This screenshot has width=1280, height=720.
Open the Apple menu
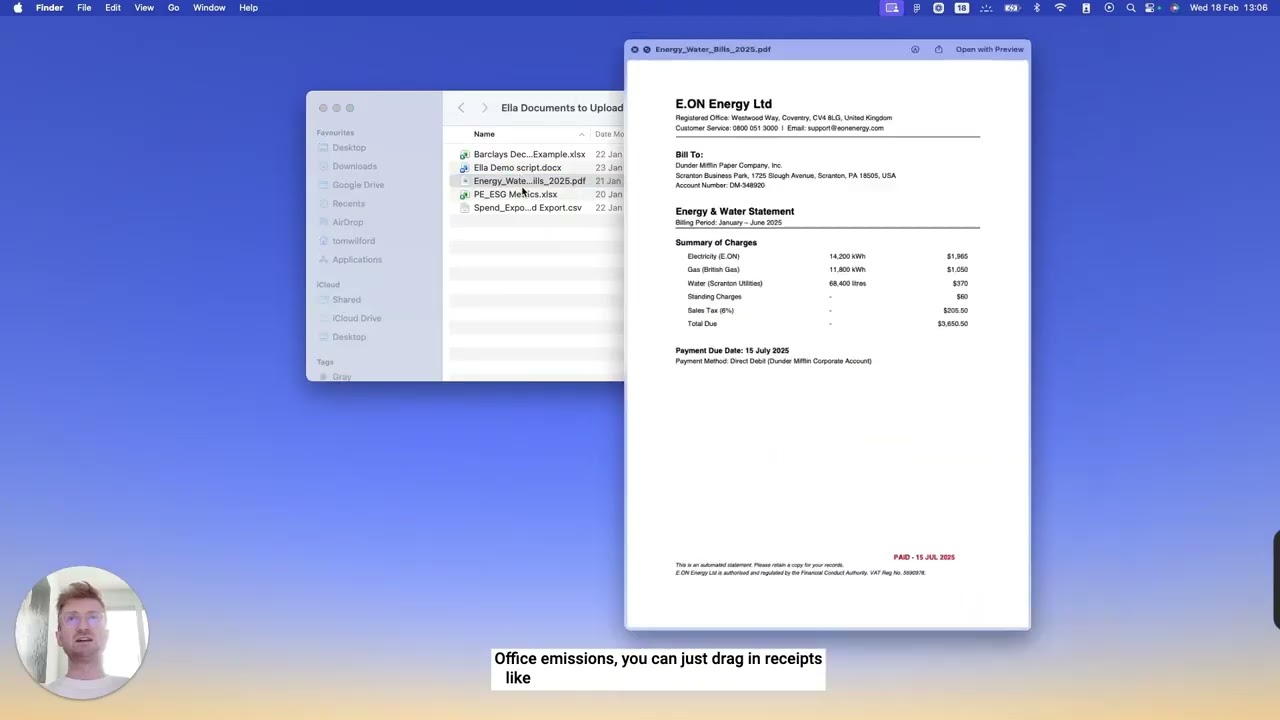coord(17,8)
